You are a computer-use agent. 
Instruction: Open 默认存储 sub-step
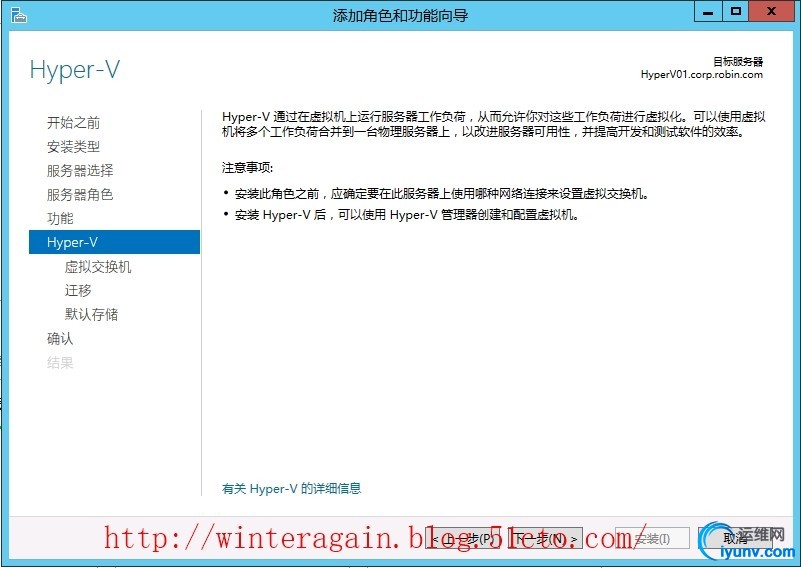(91, 315)
